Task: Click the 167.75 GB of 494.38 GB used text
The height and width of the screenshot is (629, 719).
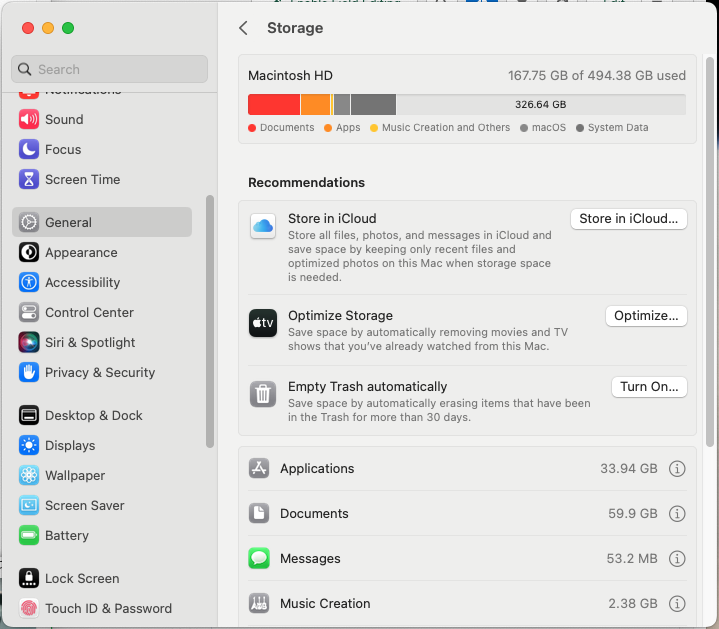Action: (x=597, y=76)
